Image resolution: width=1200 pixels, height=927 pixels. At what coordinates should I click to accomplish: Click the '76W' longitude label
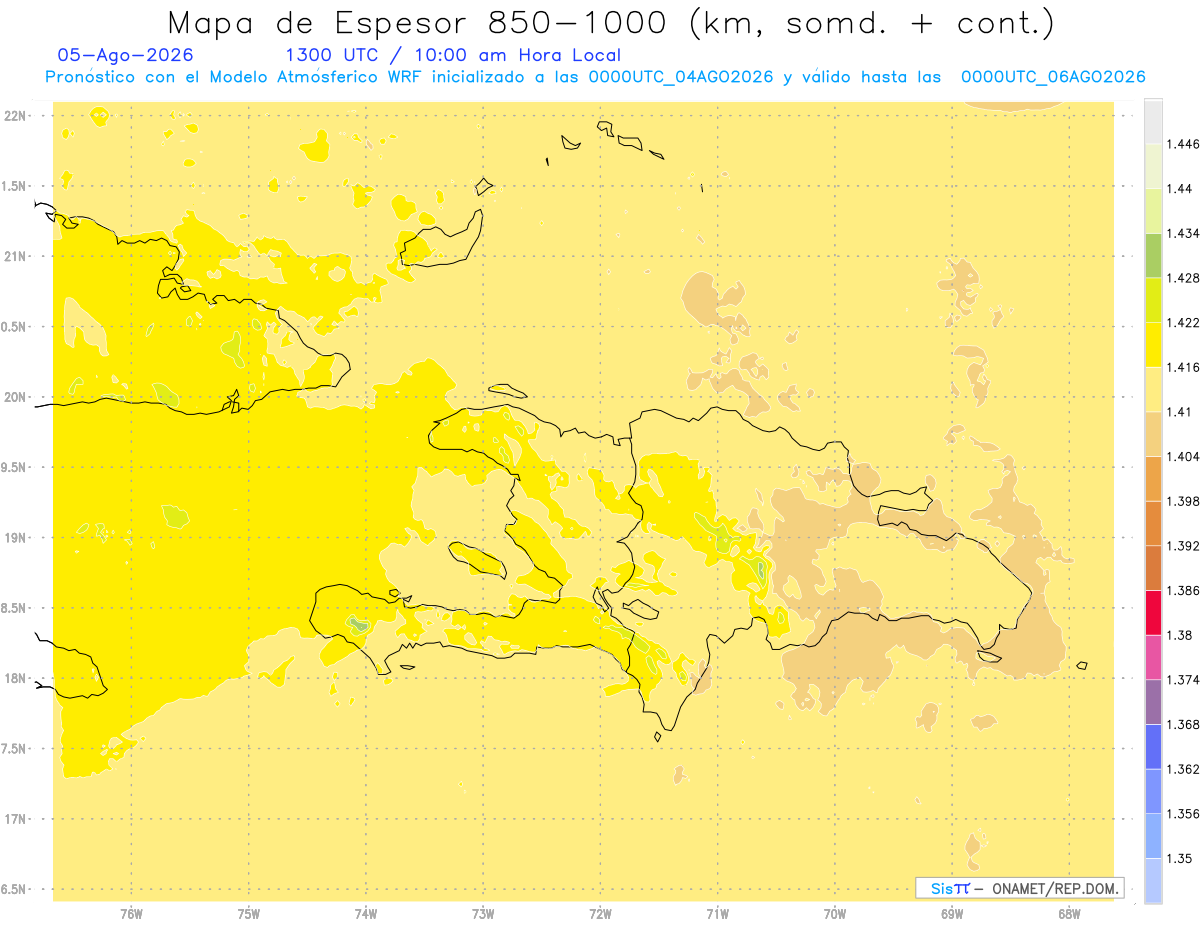[x=131, y=913]
